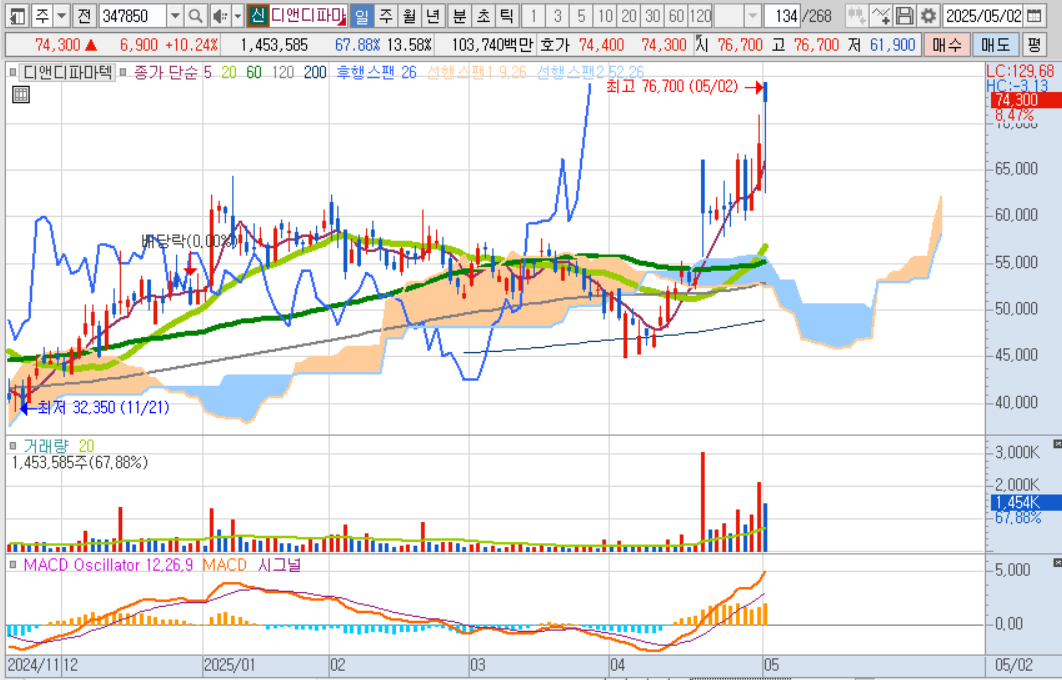
Task: Click moving average 120 legend label
Action: click(283, 72)
